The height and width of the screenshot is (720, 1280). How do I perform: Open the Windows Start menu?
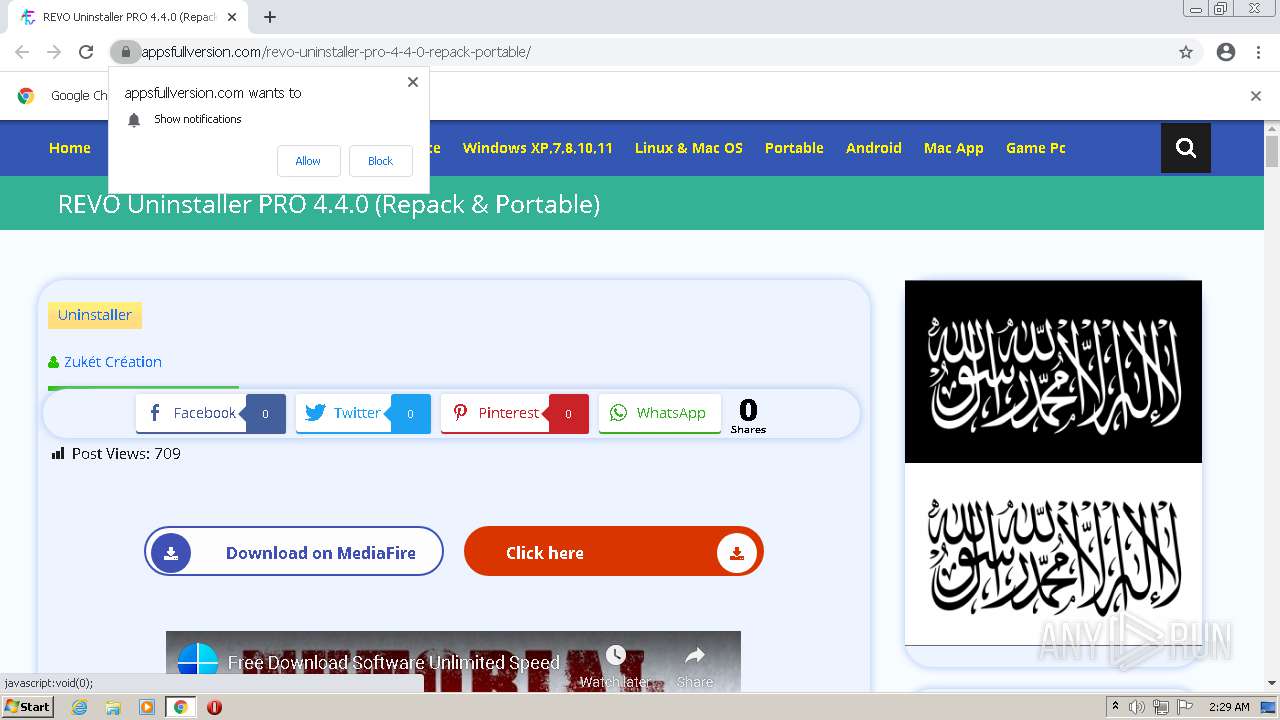coord(28,707)
